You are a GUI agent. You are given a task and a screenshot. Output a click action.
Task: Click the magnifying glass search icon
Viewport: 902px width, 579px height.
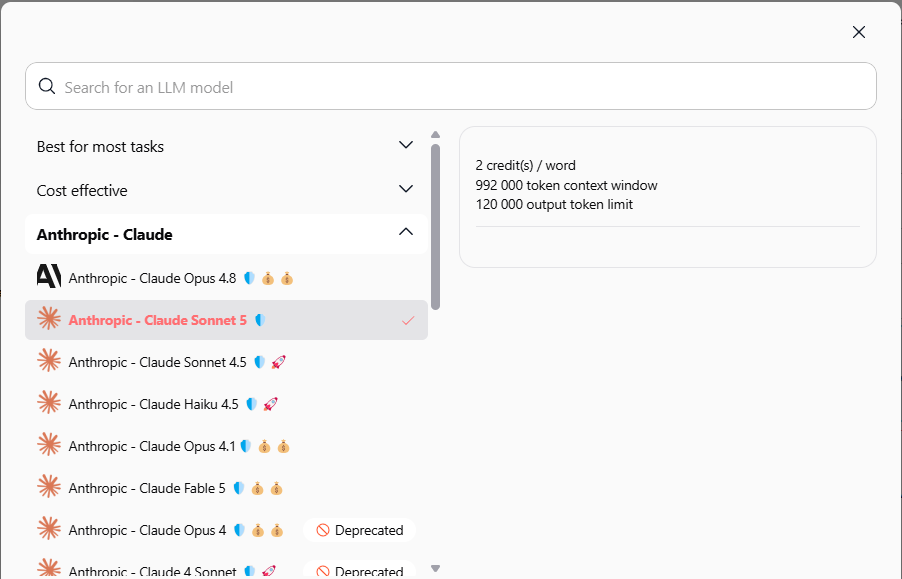coord(47,86)
